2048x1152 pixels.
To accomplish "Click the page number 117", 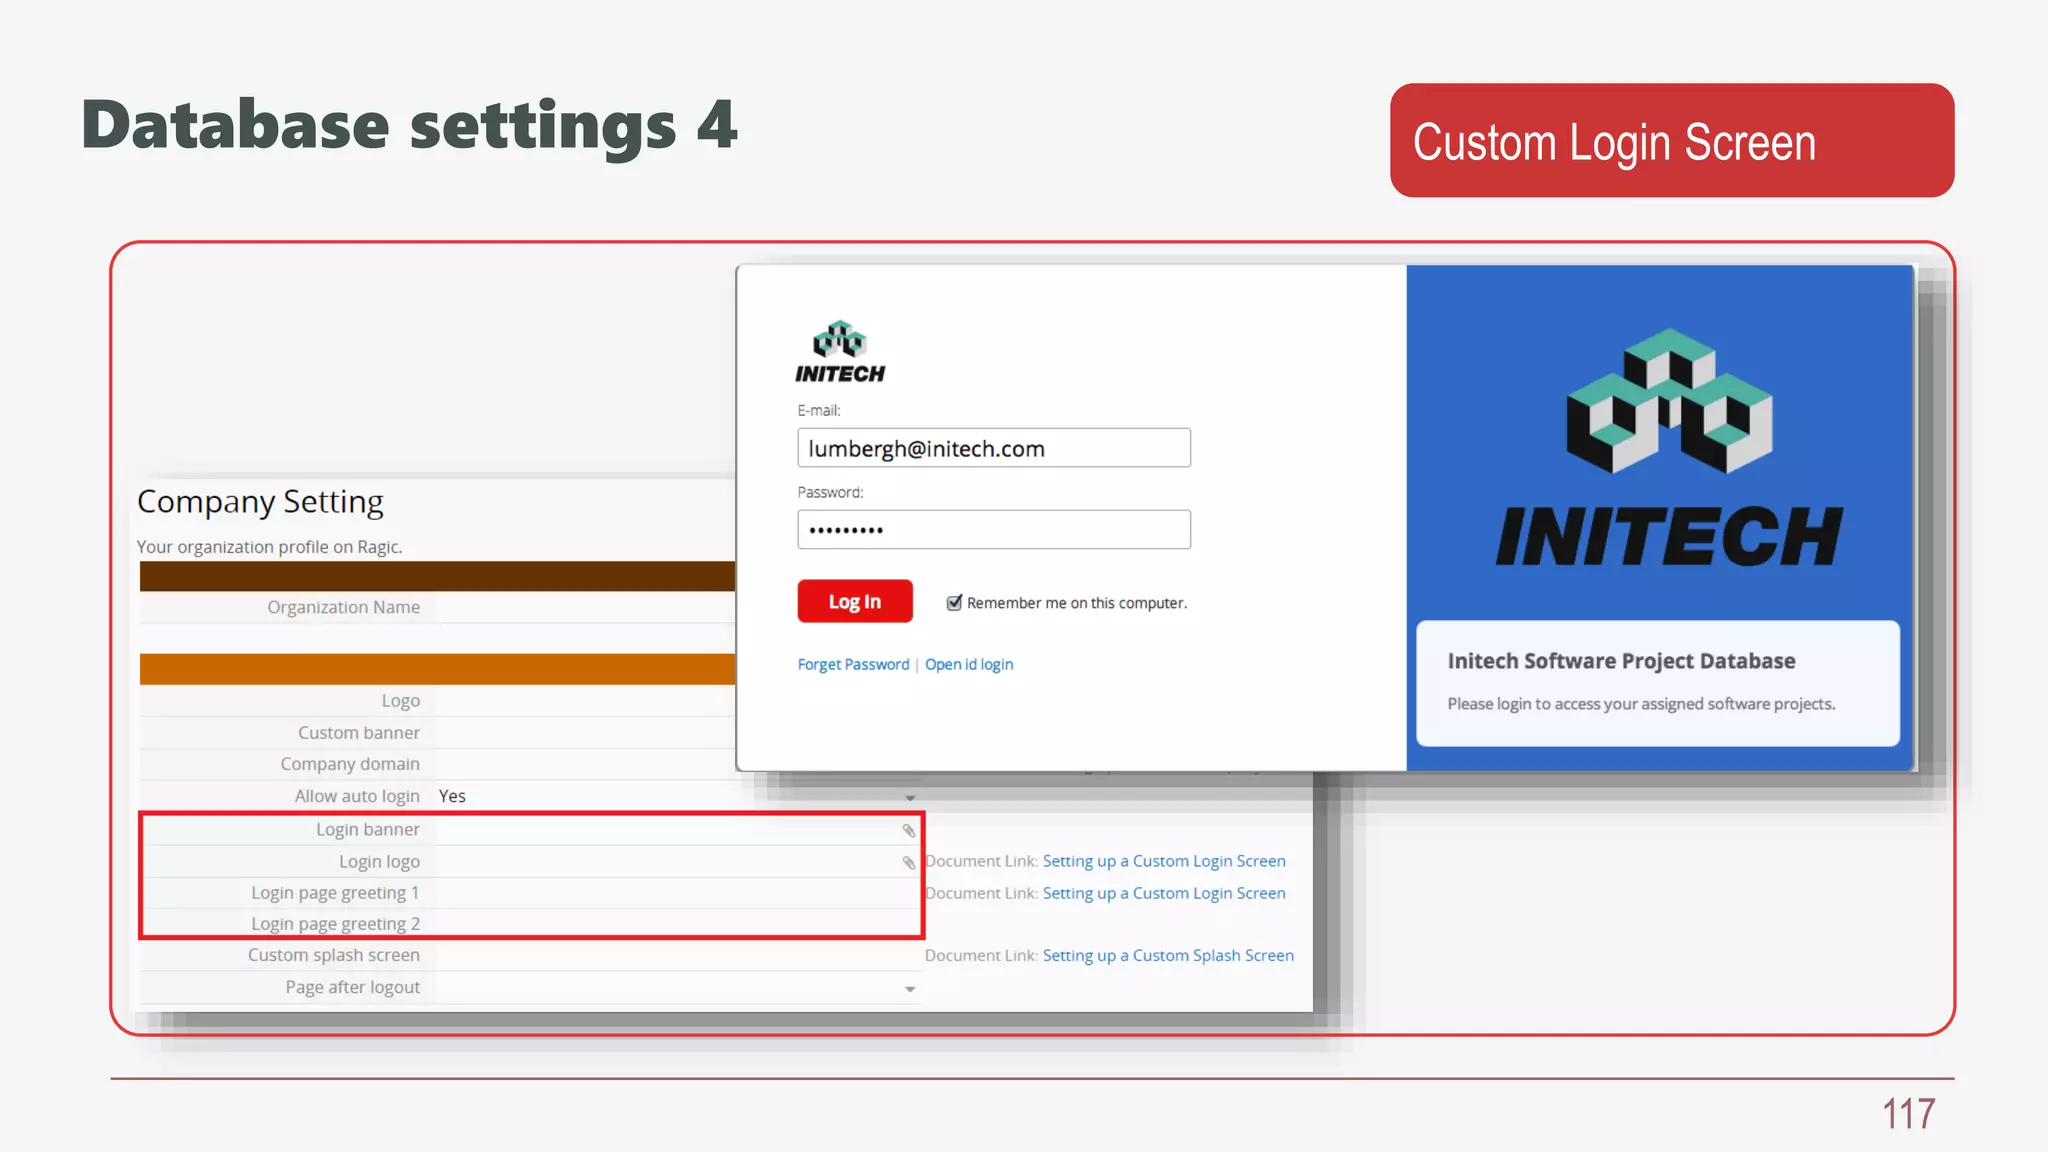I will coord(1908,1114).
